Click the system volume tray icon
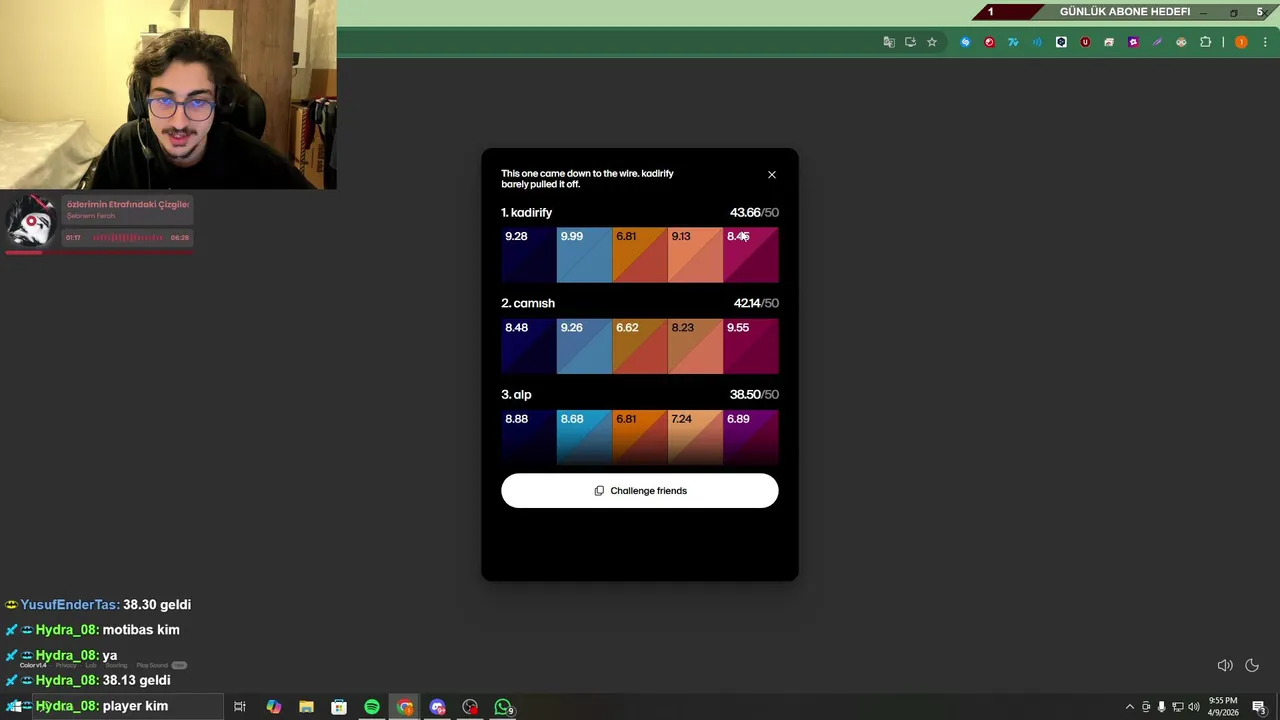1280x720 pixels. point(1193,707)
